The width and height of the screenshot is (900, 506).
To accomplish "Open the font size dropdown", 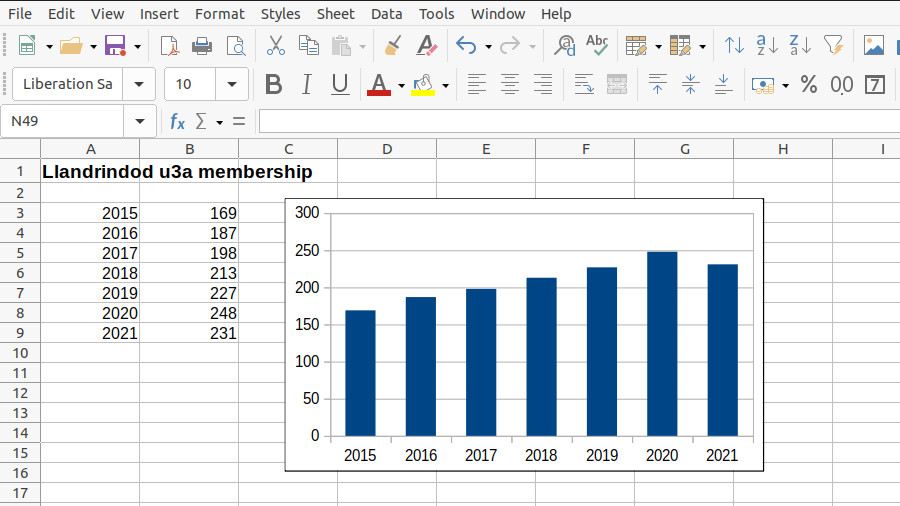I will click(233, 85).
